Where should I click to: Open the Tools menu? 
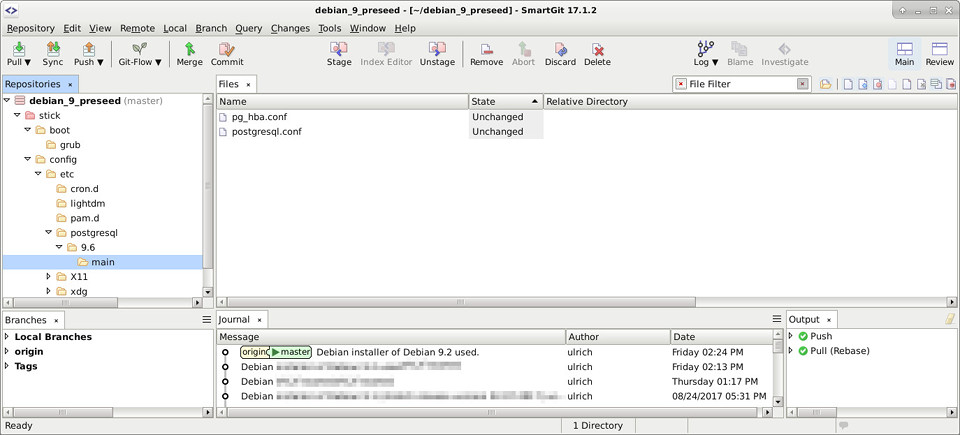[329, 28]
